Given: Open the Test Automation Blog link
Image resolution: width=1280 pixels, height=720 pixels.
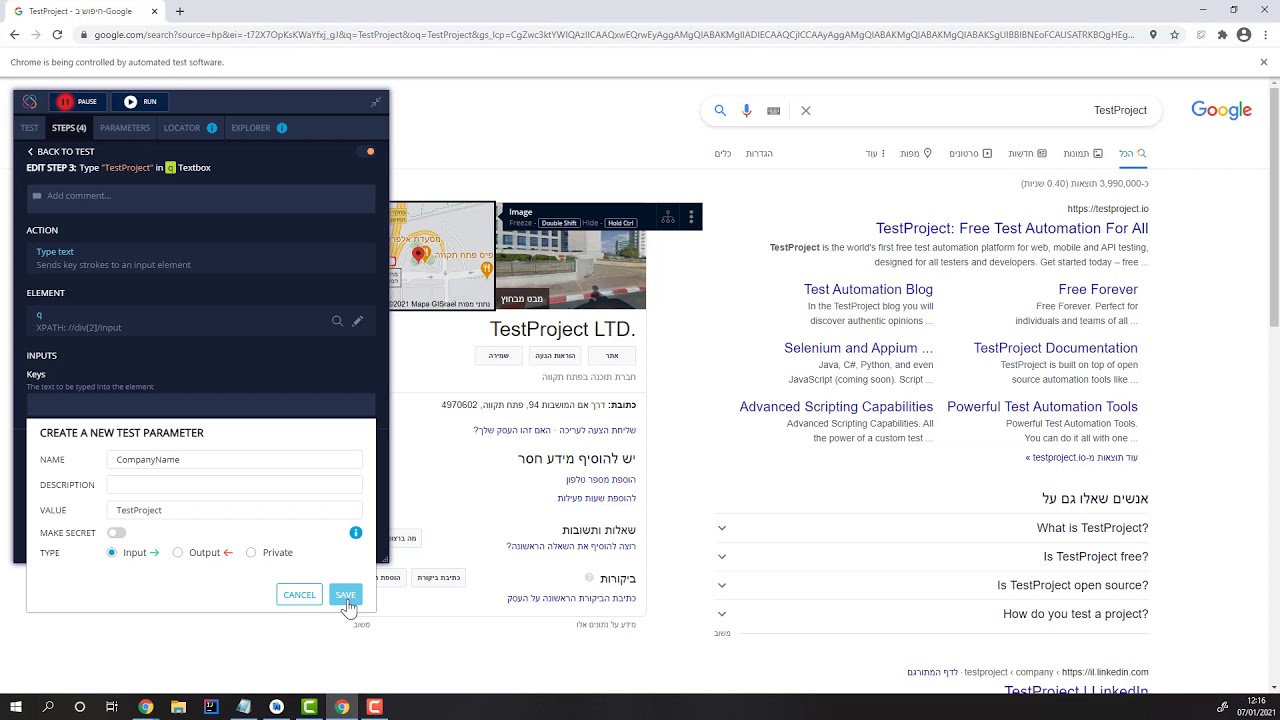Looking at the screenshot, I should coord(868,290).
